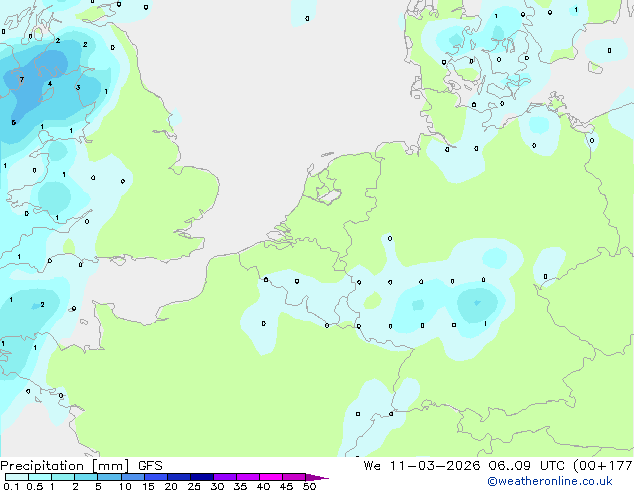Click the '0.1' legend scale label

pyautogui.click(x=11, y=486)
